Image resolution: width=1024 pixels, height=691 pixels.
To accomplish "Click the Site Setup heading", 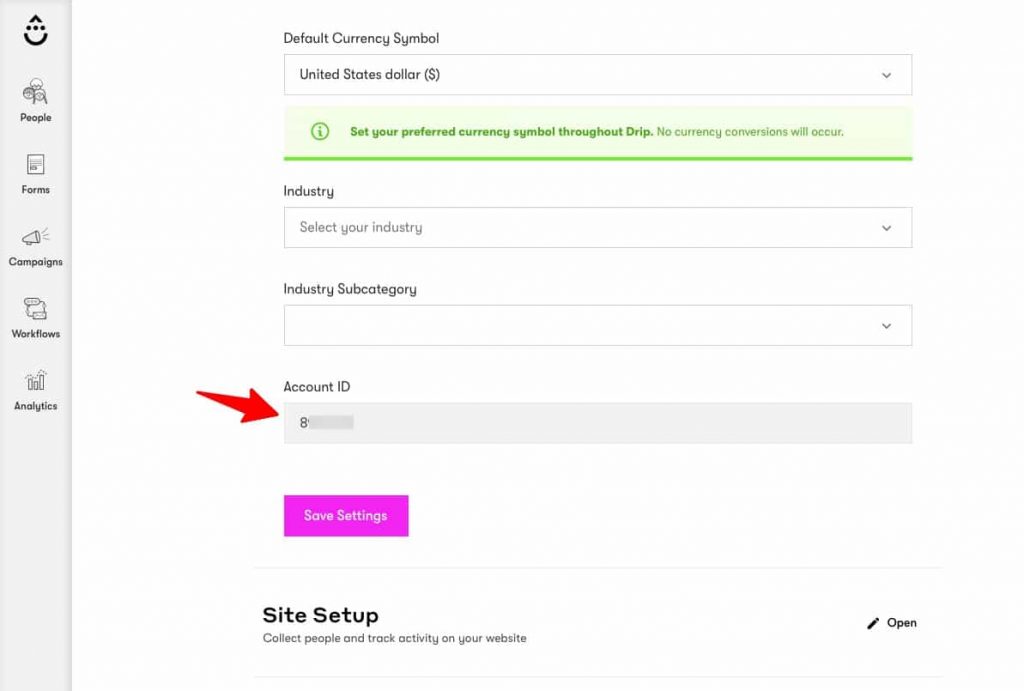I will tap(321, 615).
